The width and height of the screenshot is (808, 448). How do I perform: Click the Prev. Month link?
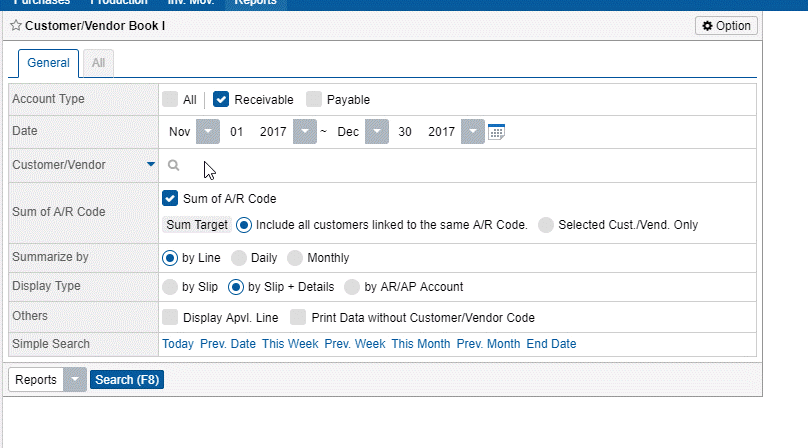point(489,344)
